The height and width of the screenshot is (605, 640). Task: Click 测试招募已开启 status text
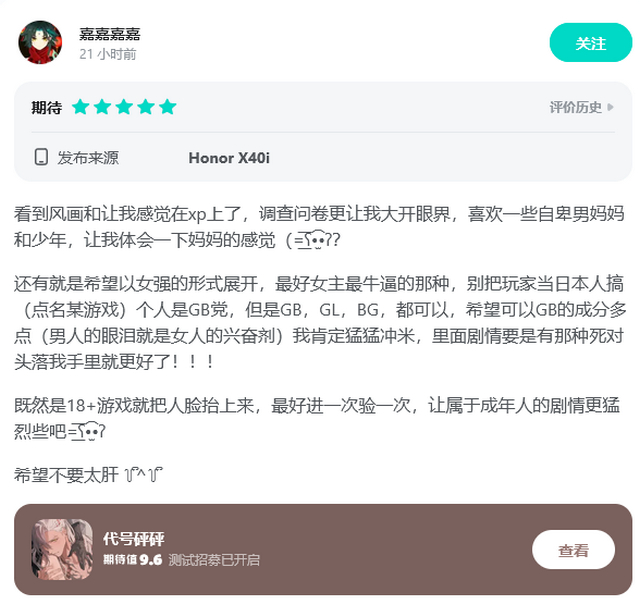point(214,560)
